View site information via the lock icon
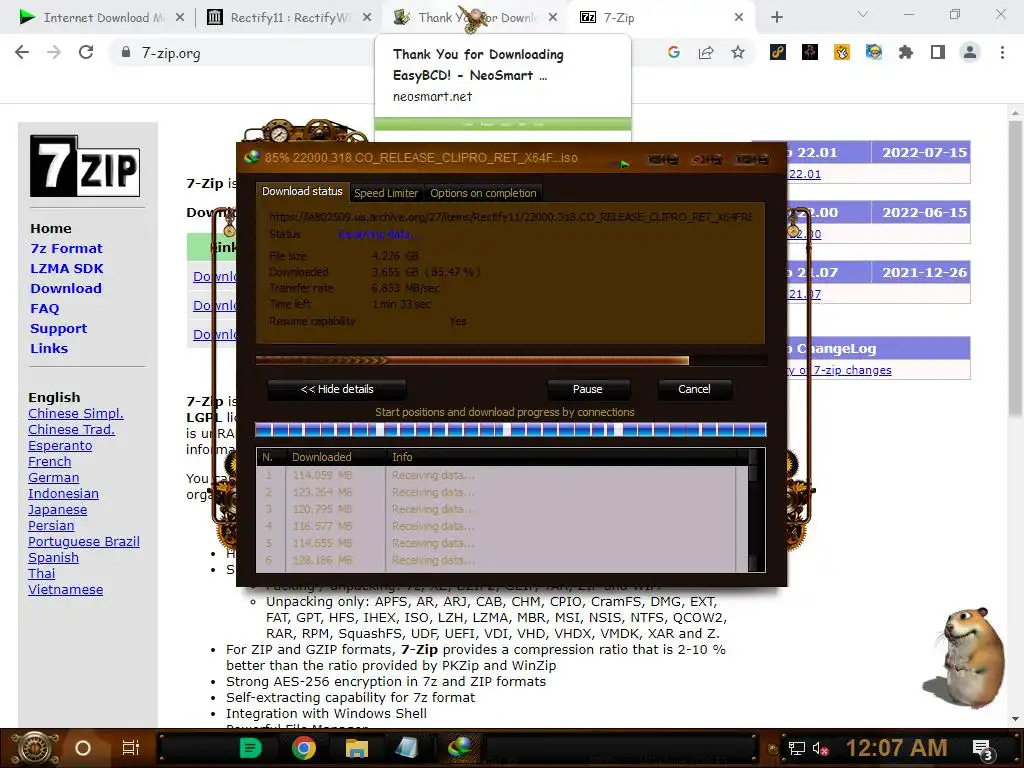The height and width of the screenshot is (768, 1024). point(125,52)
